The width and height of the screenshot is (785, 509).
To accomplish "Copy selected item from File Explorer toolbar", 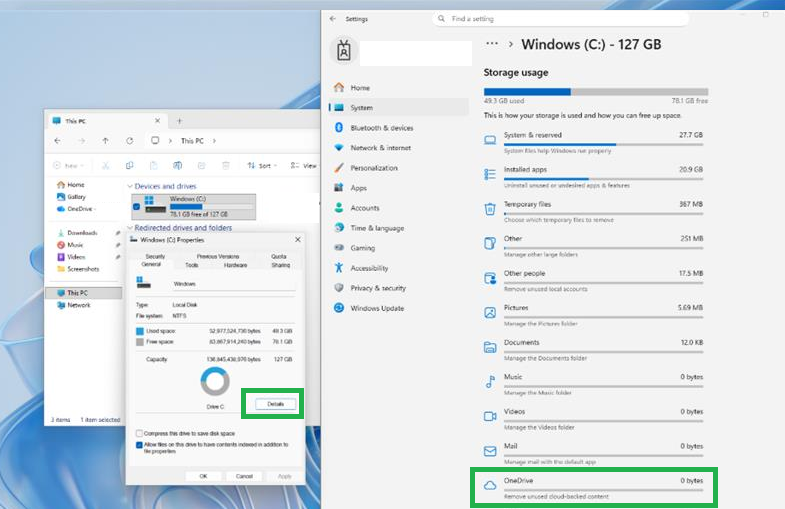I will click(x=130, y=166).
